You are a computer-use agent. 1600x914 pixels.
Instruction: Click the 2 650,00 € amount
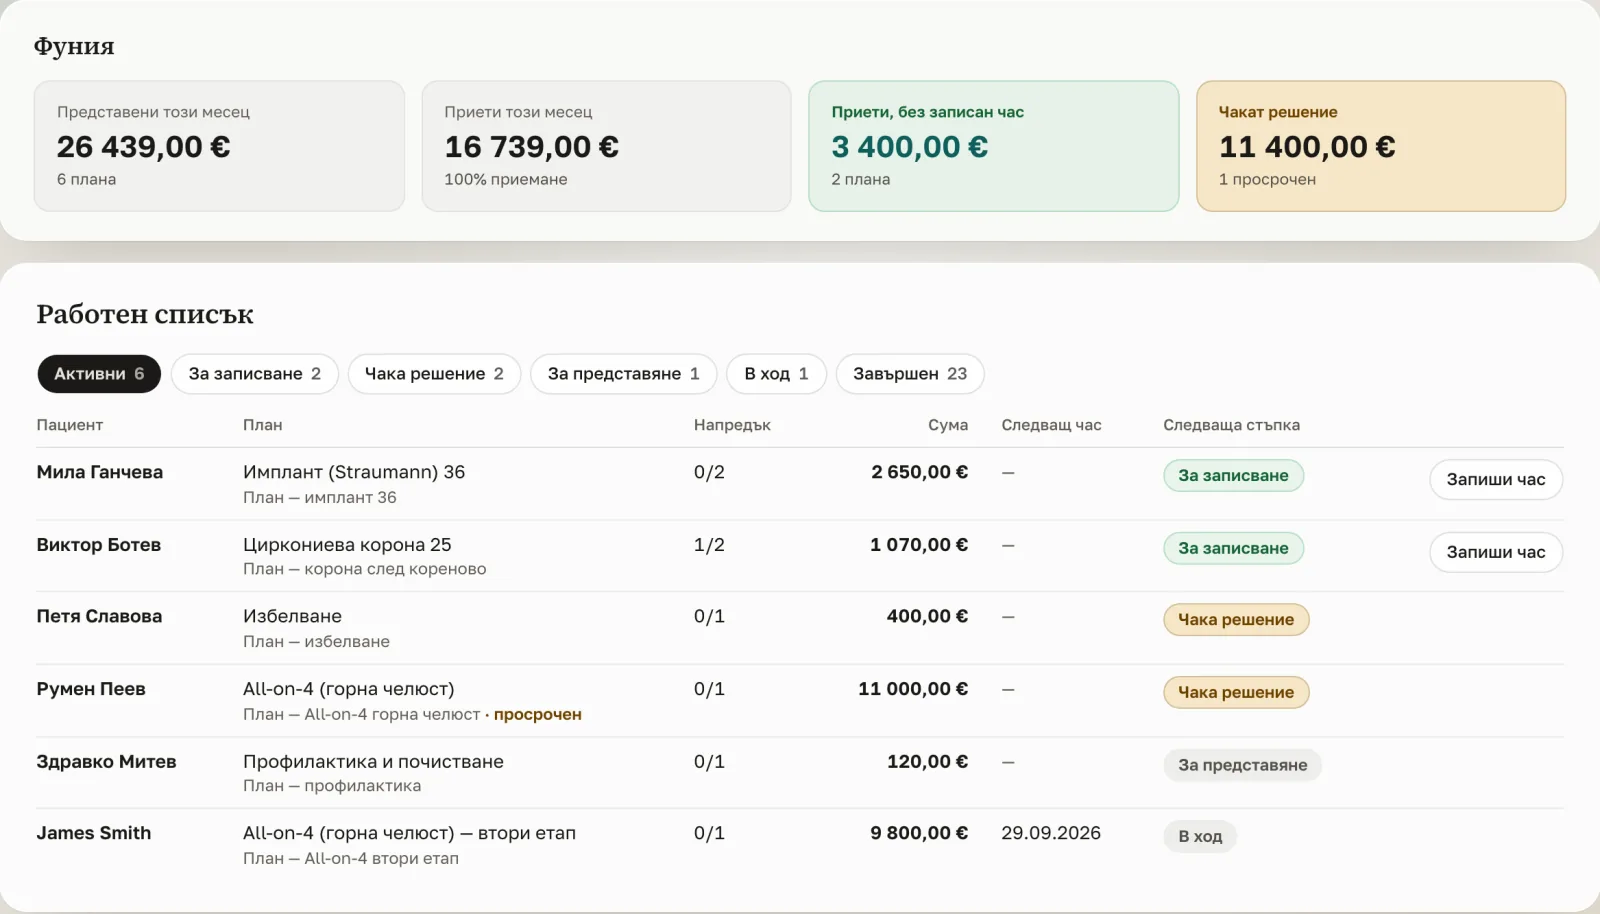coord(919,472)
